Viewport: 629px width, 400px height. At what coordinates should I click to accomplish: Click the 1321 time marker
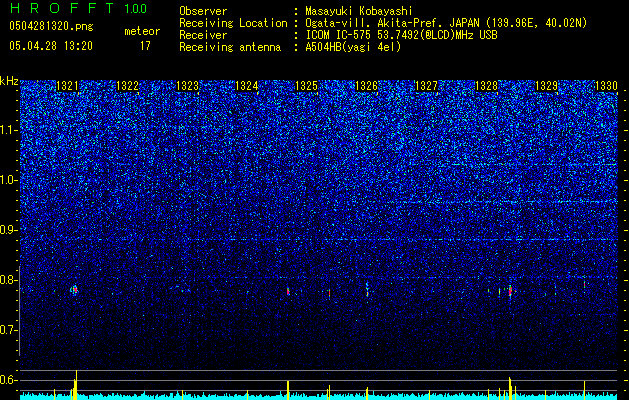(x=67, y=86)
